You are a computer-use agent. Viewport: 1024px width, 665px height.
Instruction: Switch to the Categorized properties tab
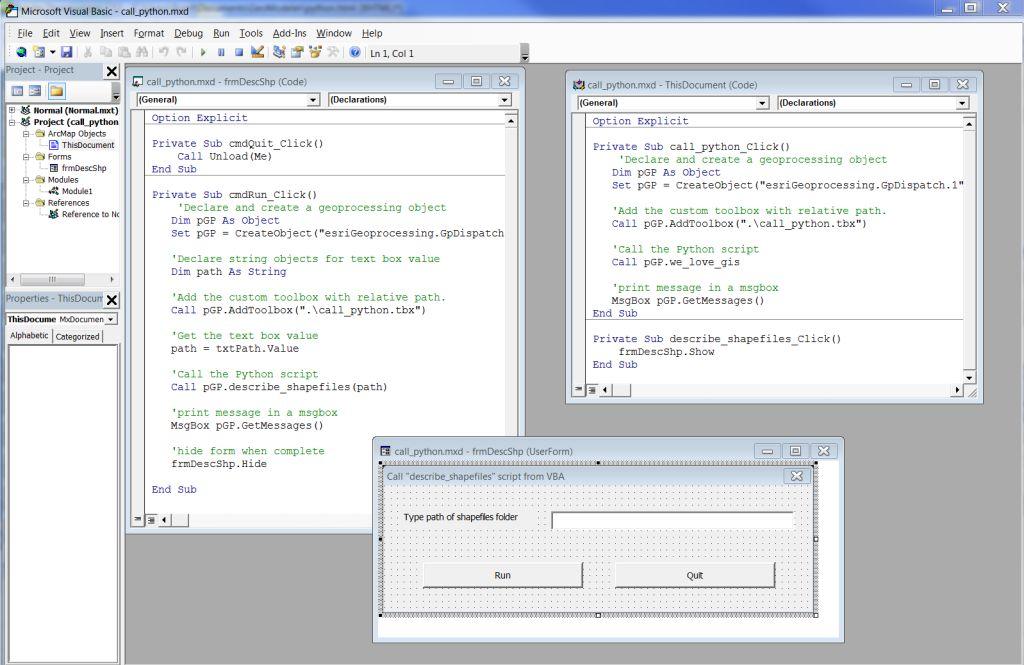(77, 336)
